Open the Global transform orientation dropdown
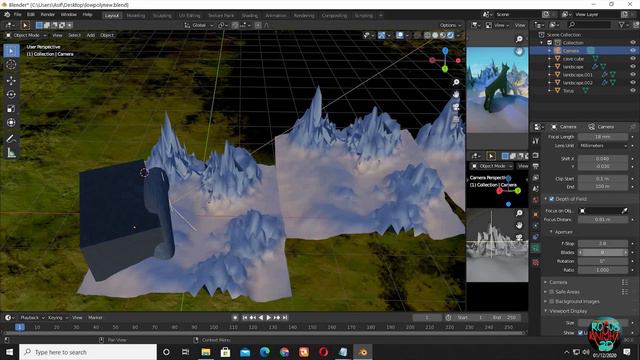Viewport: 640px width, 360px height. pos(199,25)
